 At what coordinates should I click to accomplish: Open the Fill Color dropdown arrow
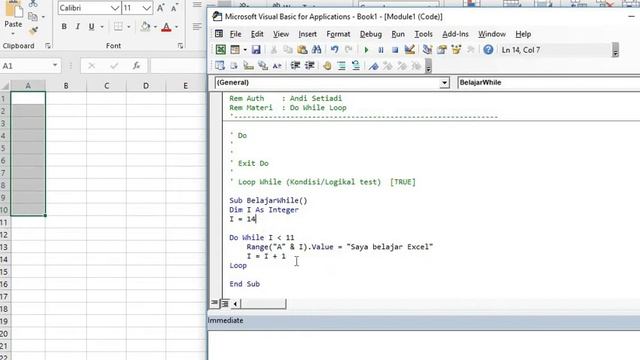pyautogui.click(x=155, y=27)
